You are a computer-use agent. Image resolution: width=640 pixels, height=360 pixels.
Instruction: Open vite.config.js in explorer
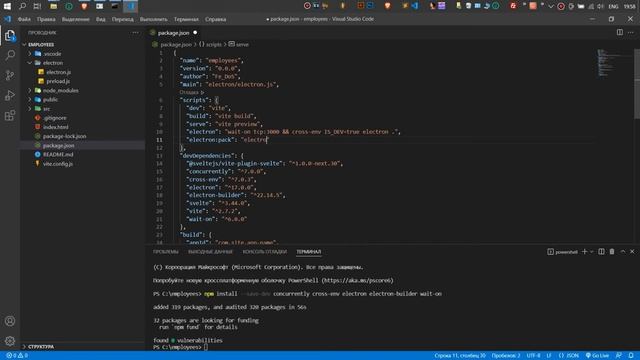(x=58, y=164)
